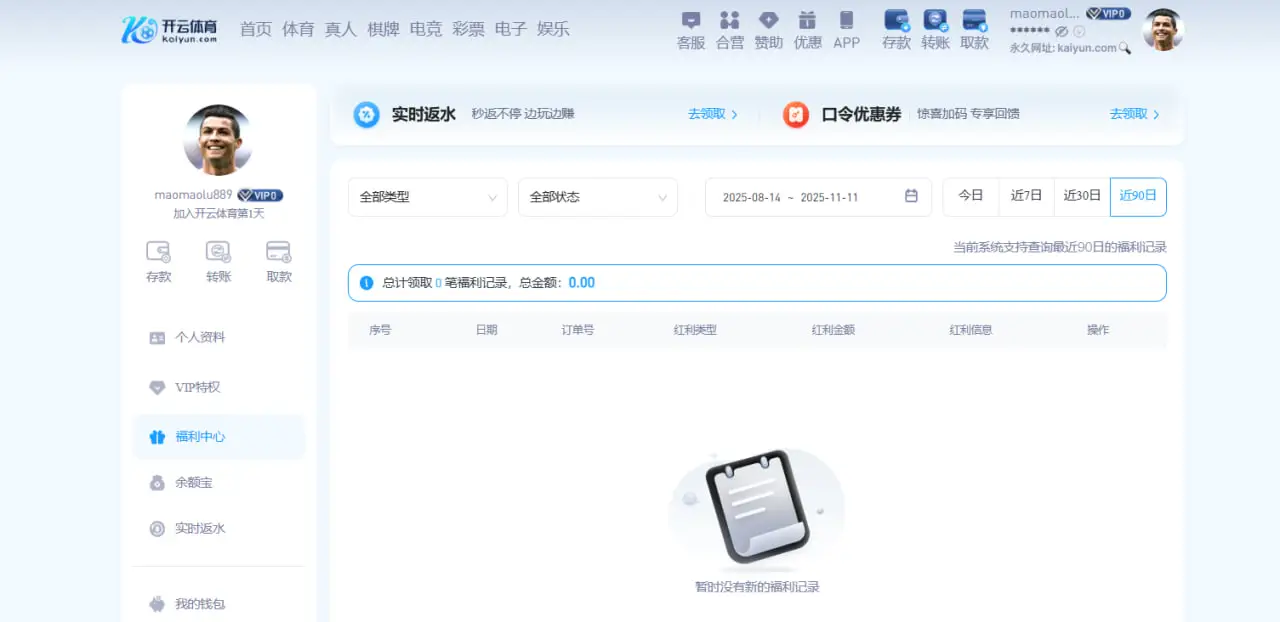
Task: Click sidebar 转账 transfer icon
Action: click(x=218, y=252)
